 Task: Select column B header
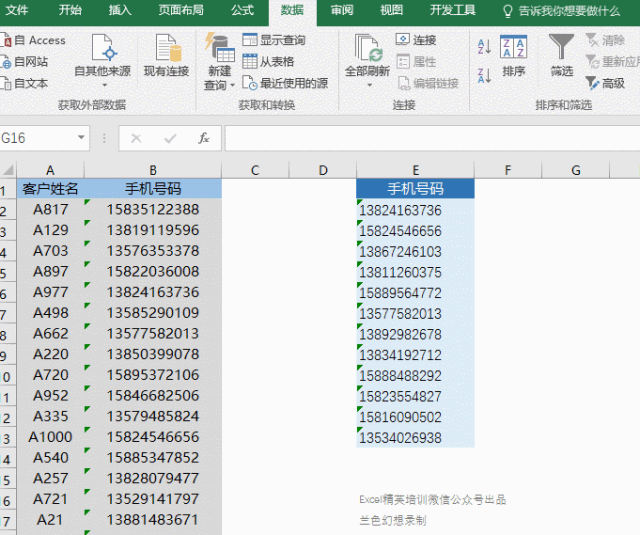pos(153,170)
